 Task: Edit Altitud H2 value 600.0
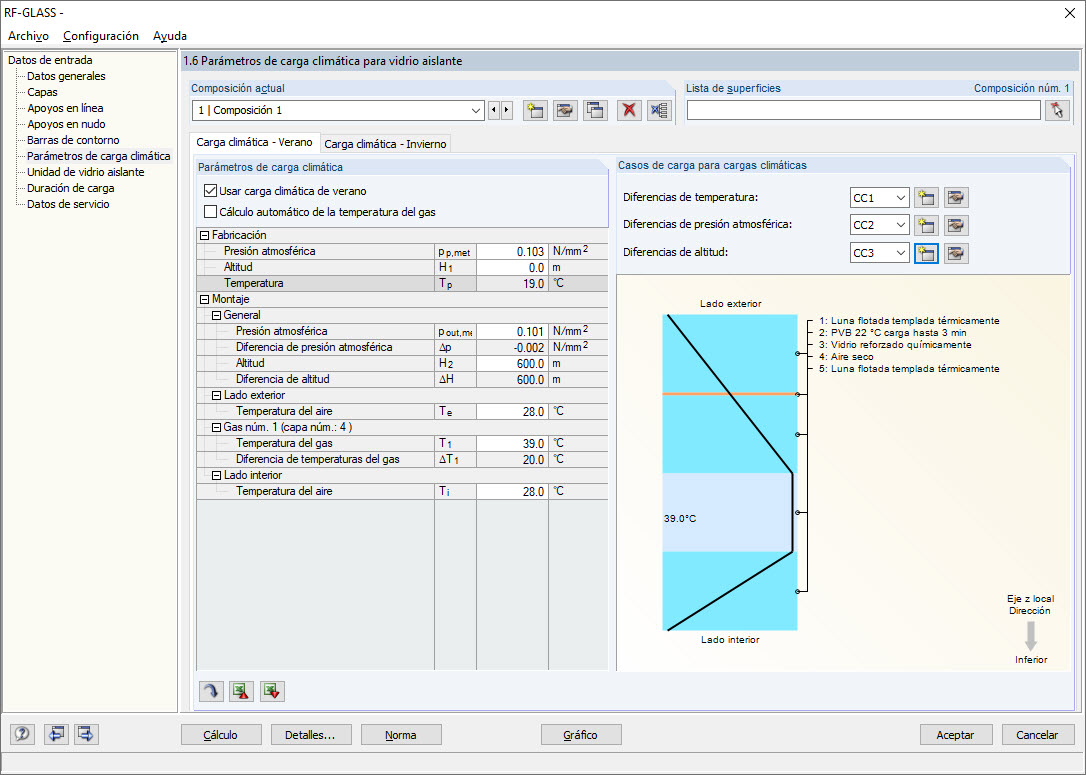click(x=513, y=364)
